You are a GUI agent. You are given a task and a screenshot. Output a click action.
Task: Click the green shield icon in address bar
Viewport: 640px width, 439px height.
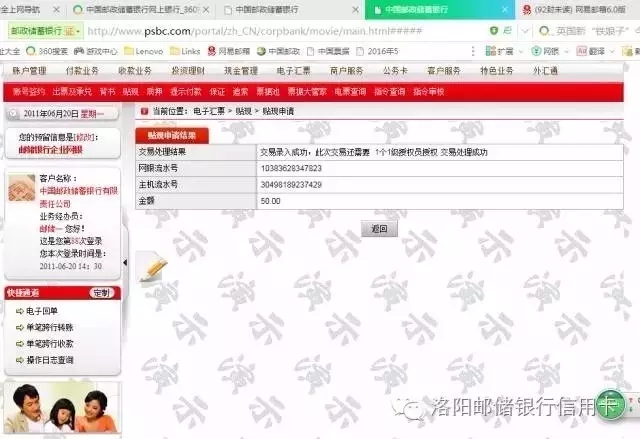[x=494, y=31]
